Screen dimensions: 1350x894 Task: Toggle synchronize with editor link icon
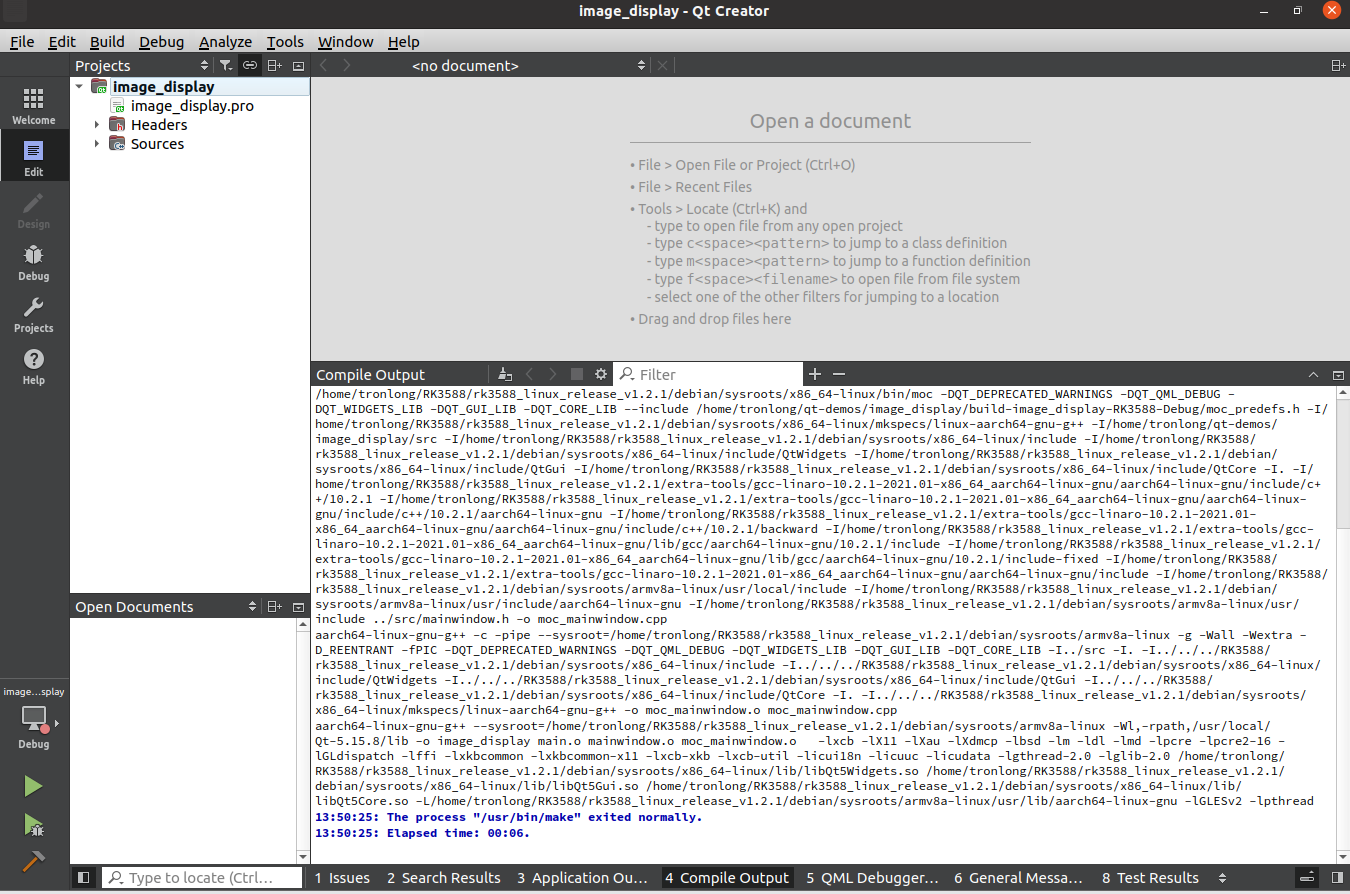click(x=250, y=66)
